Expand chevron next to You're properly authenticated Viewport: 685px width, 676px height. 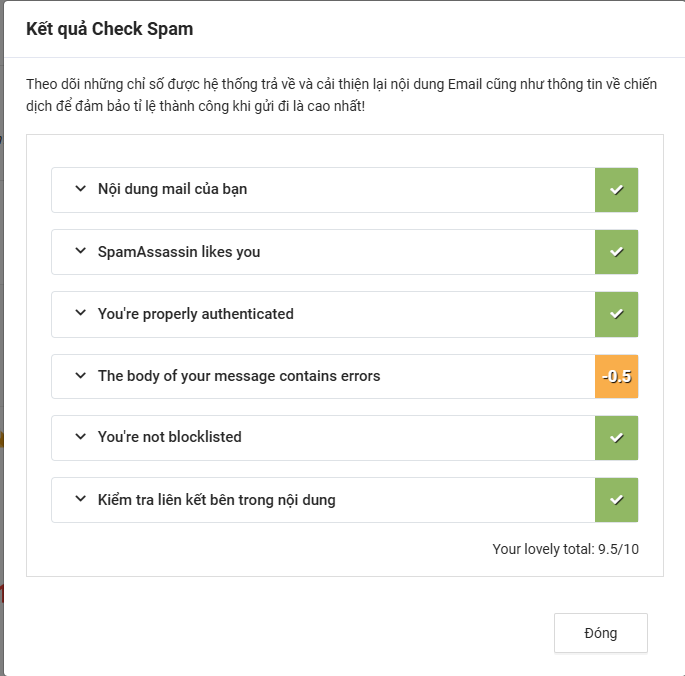80,314
